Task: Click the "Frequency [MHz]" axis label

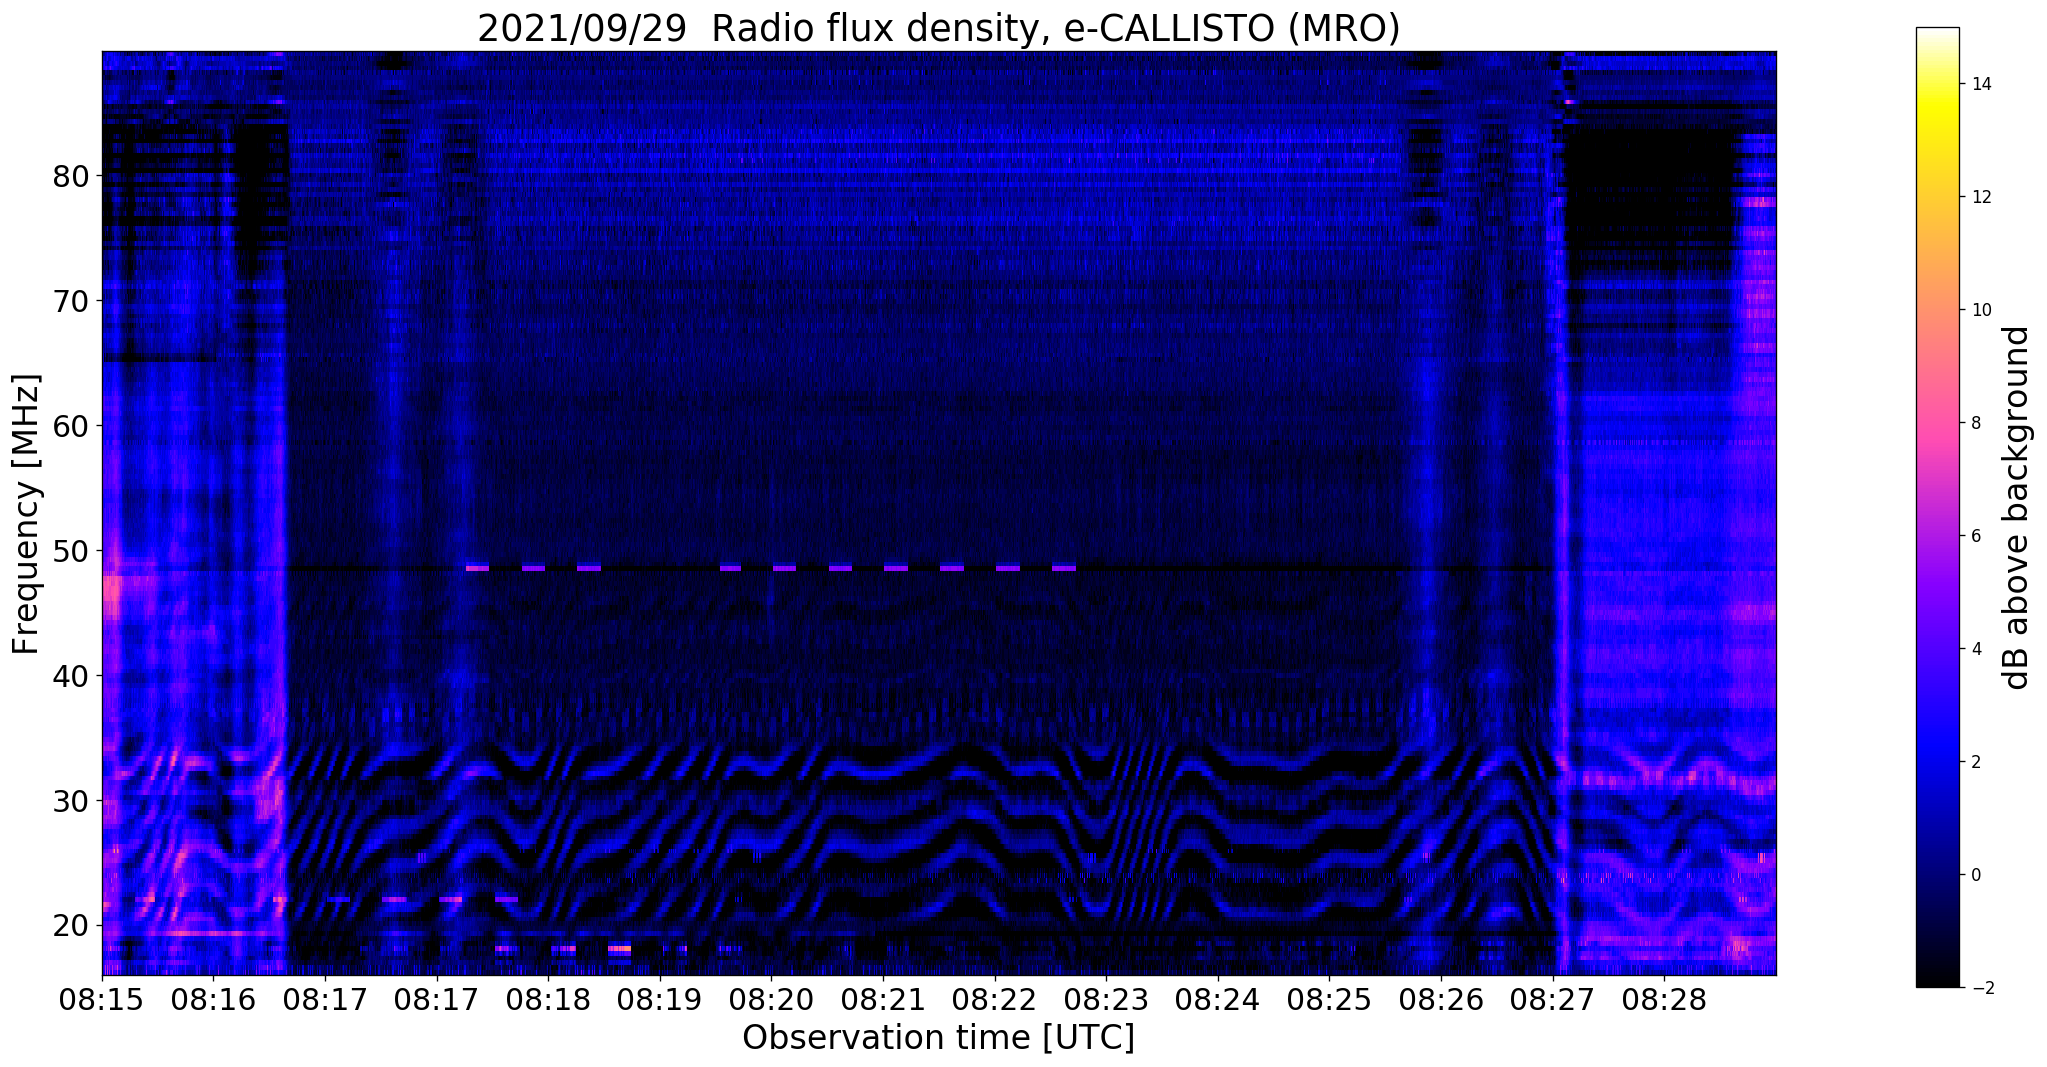Action: (27, 514)
